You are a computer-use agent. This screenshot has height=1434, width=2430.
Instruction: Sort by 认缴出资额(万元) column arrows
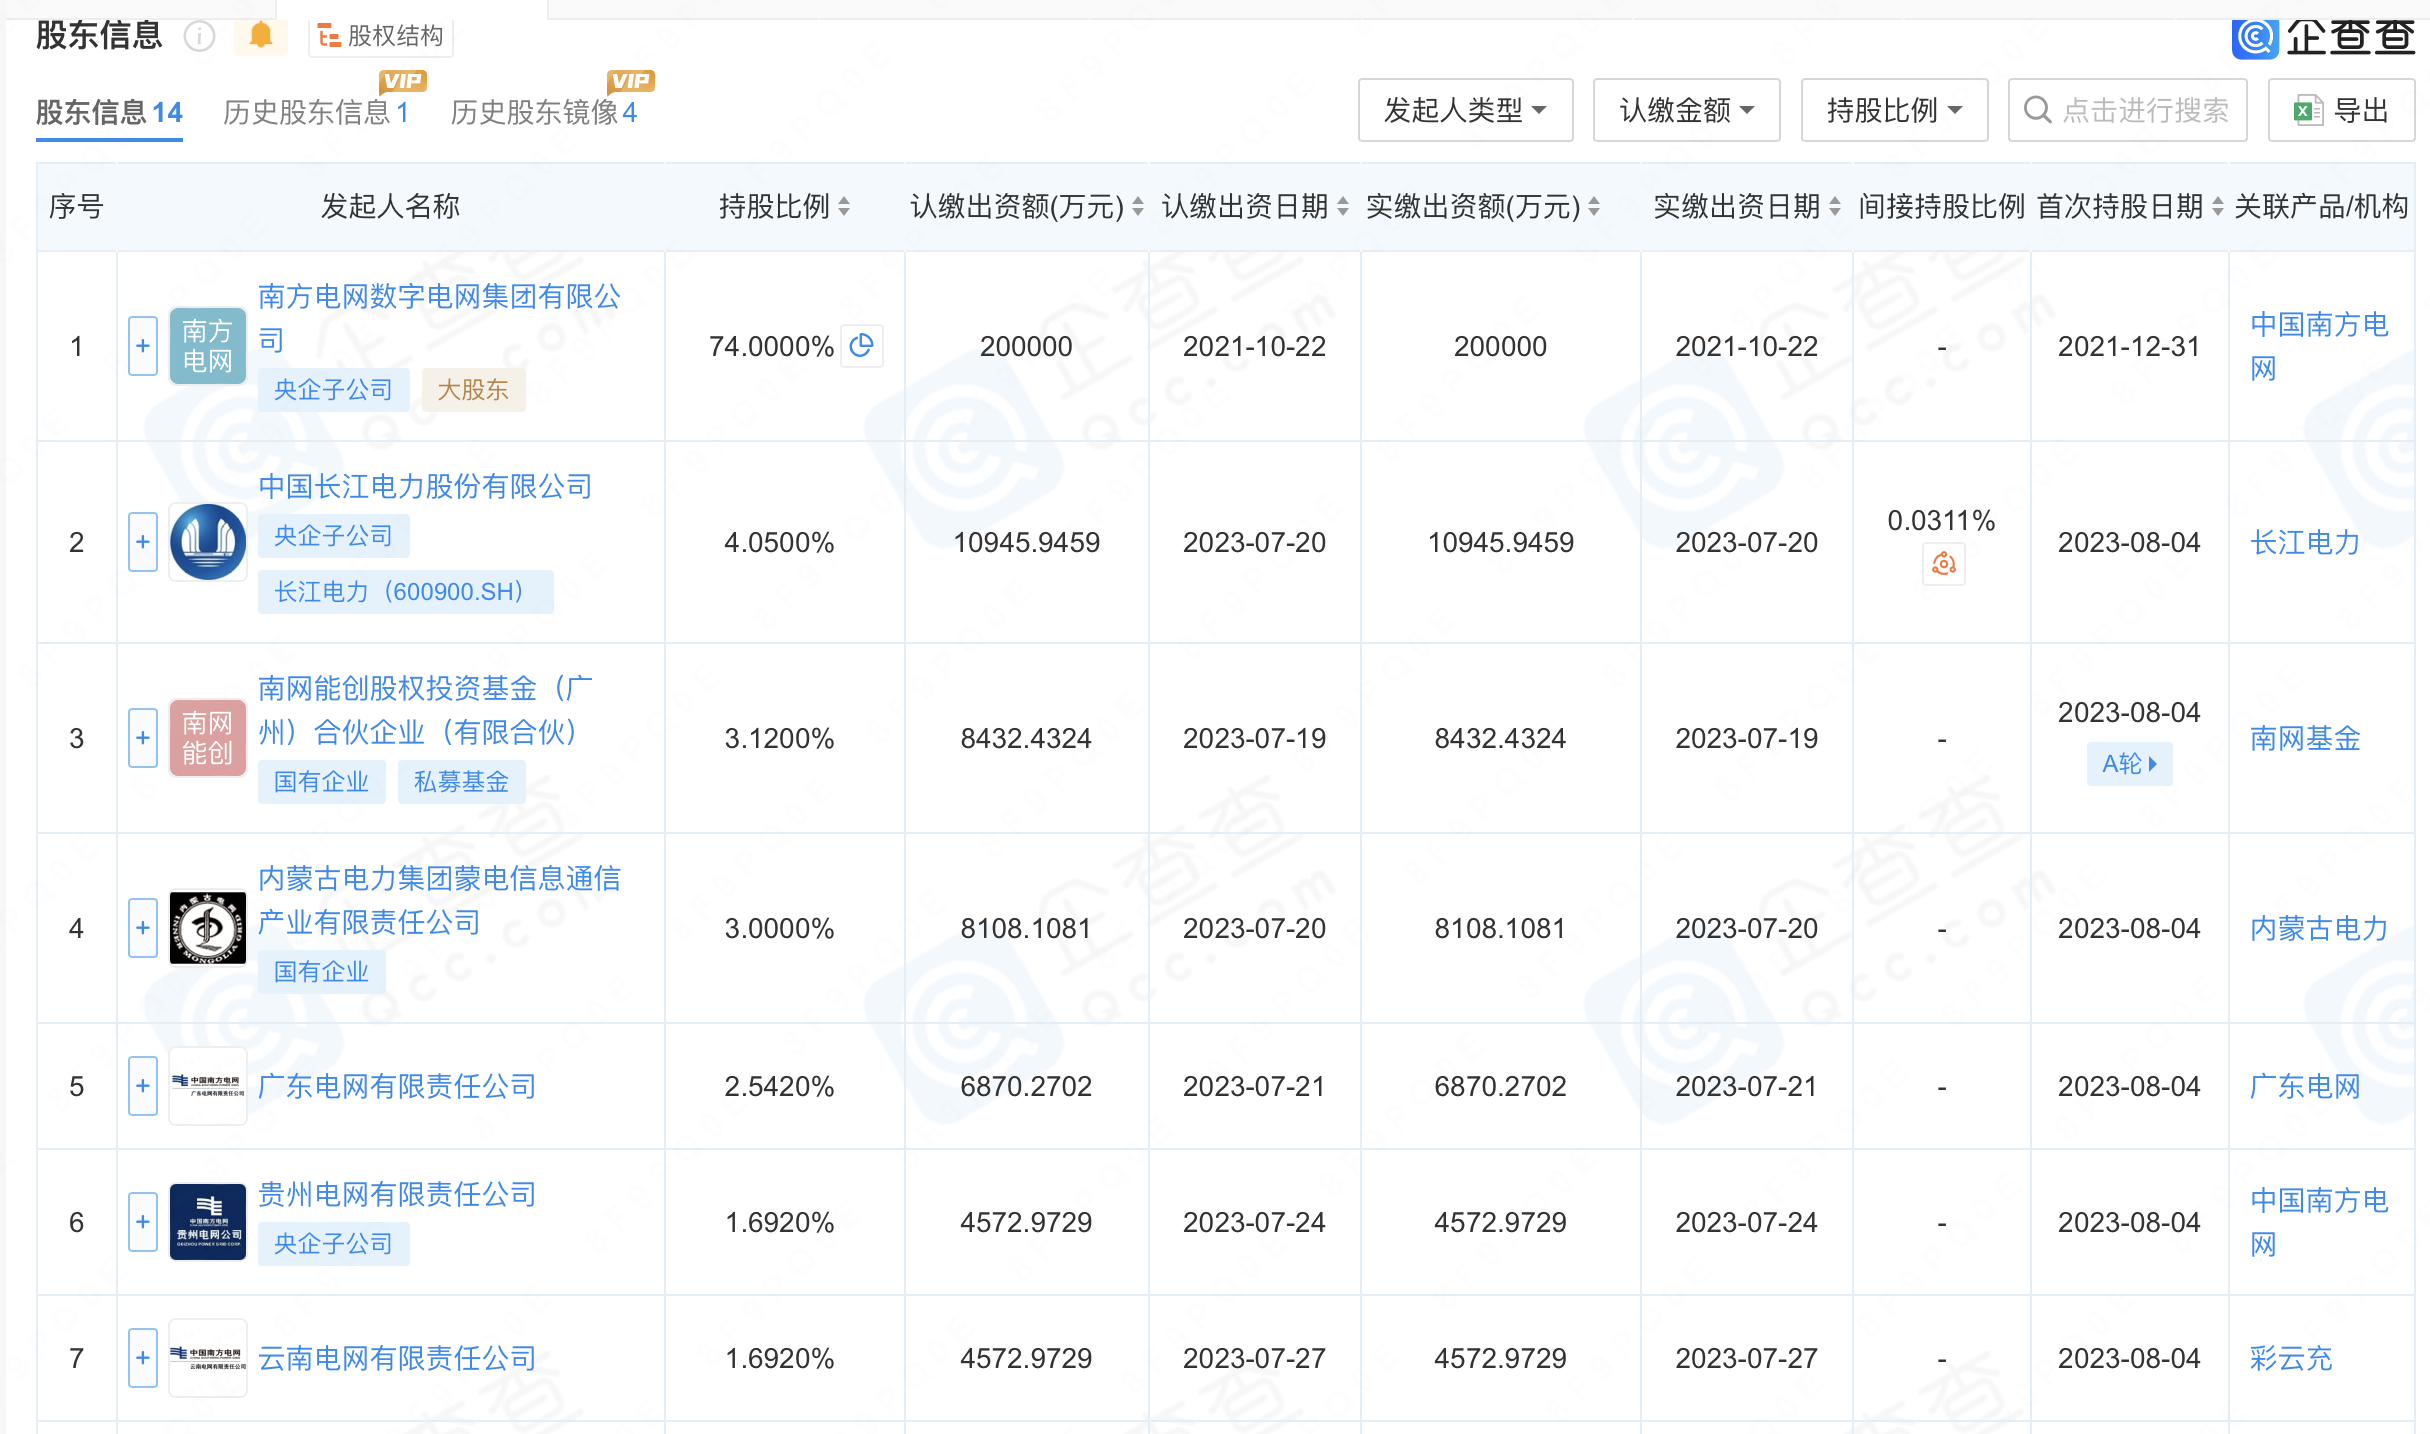1137,207
